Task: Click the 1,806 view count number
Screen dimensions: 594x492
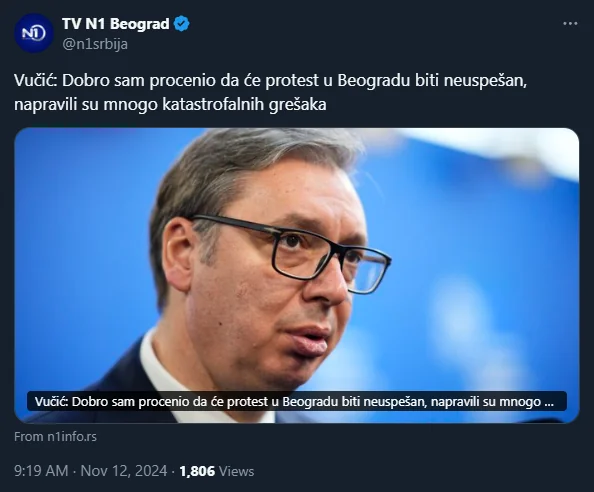Action: point(197,471)
